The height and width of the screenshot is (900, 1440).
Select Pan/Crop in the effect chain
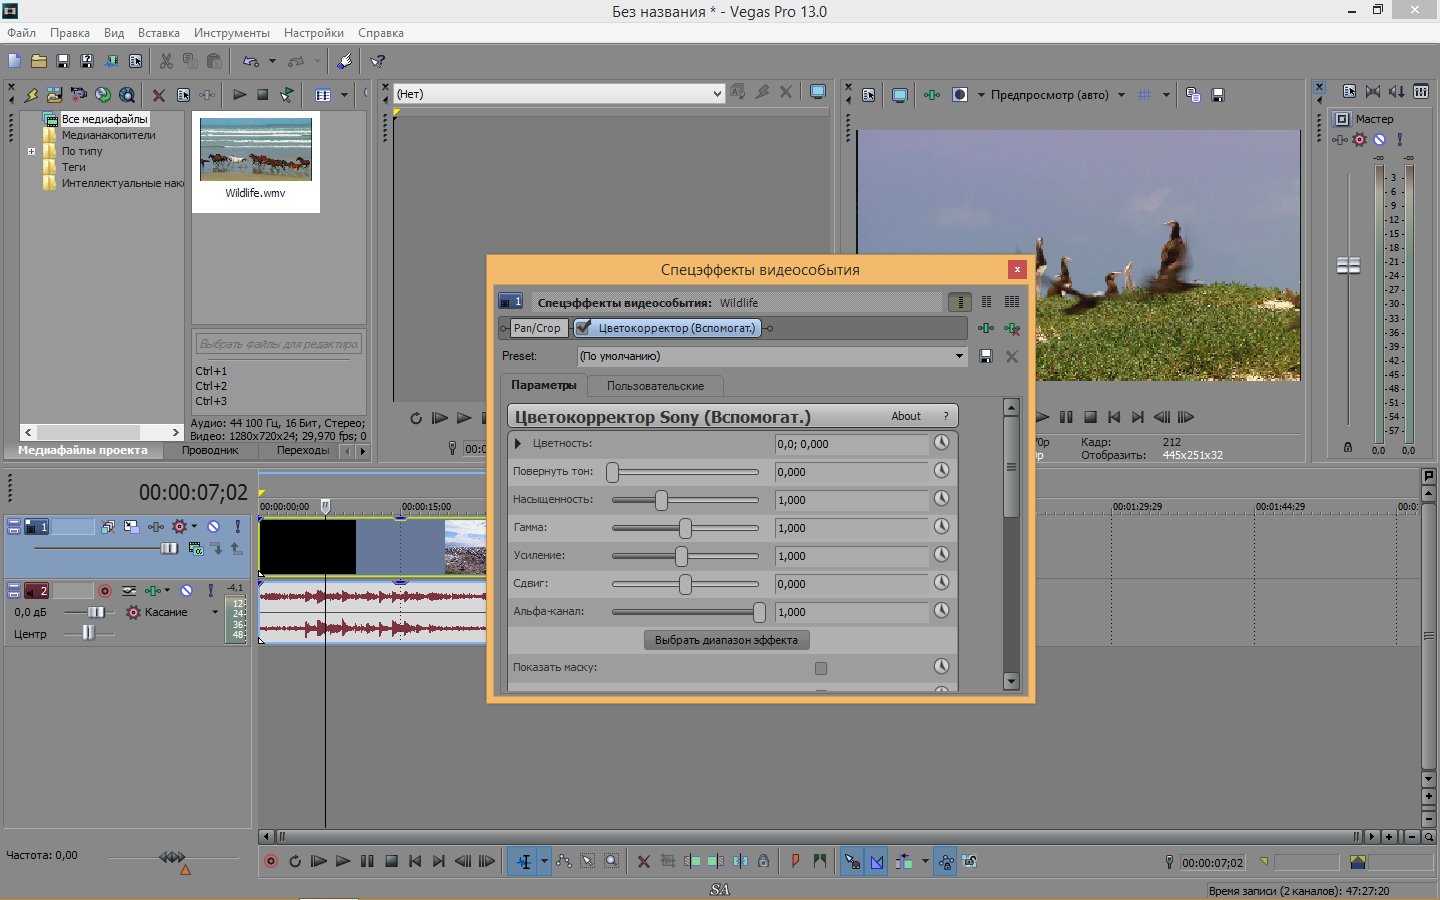tap(537, 328)
